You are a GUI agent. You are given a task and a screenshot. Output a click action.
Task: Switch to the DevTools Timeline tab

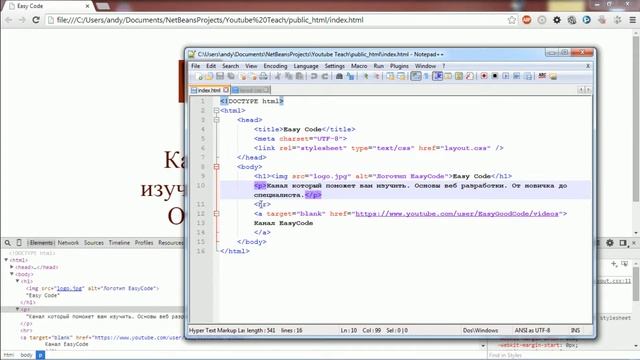[x=119, y=243]
